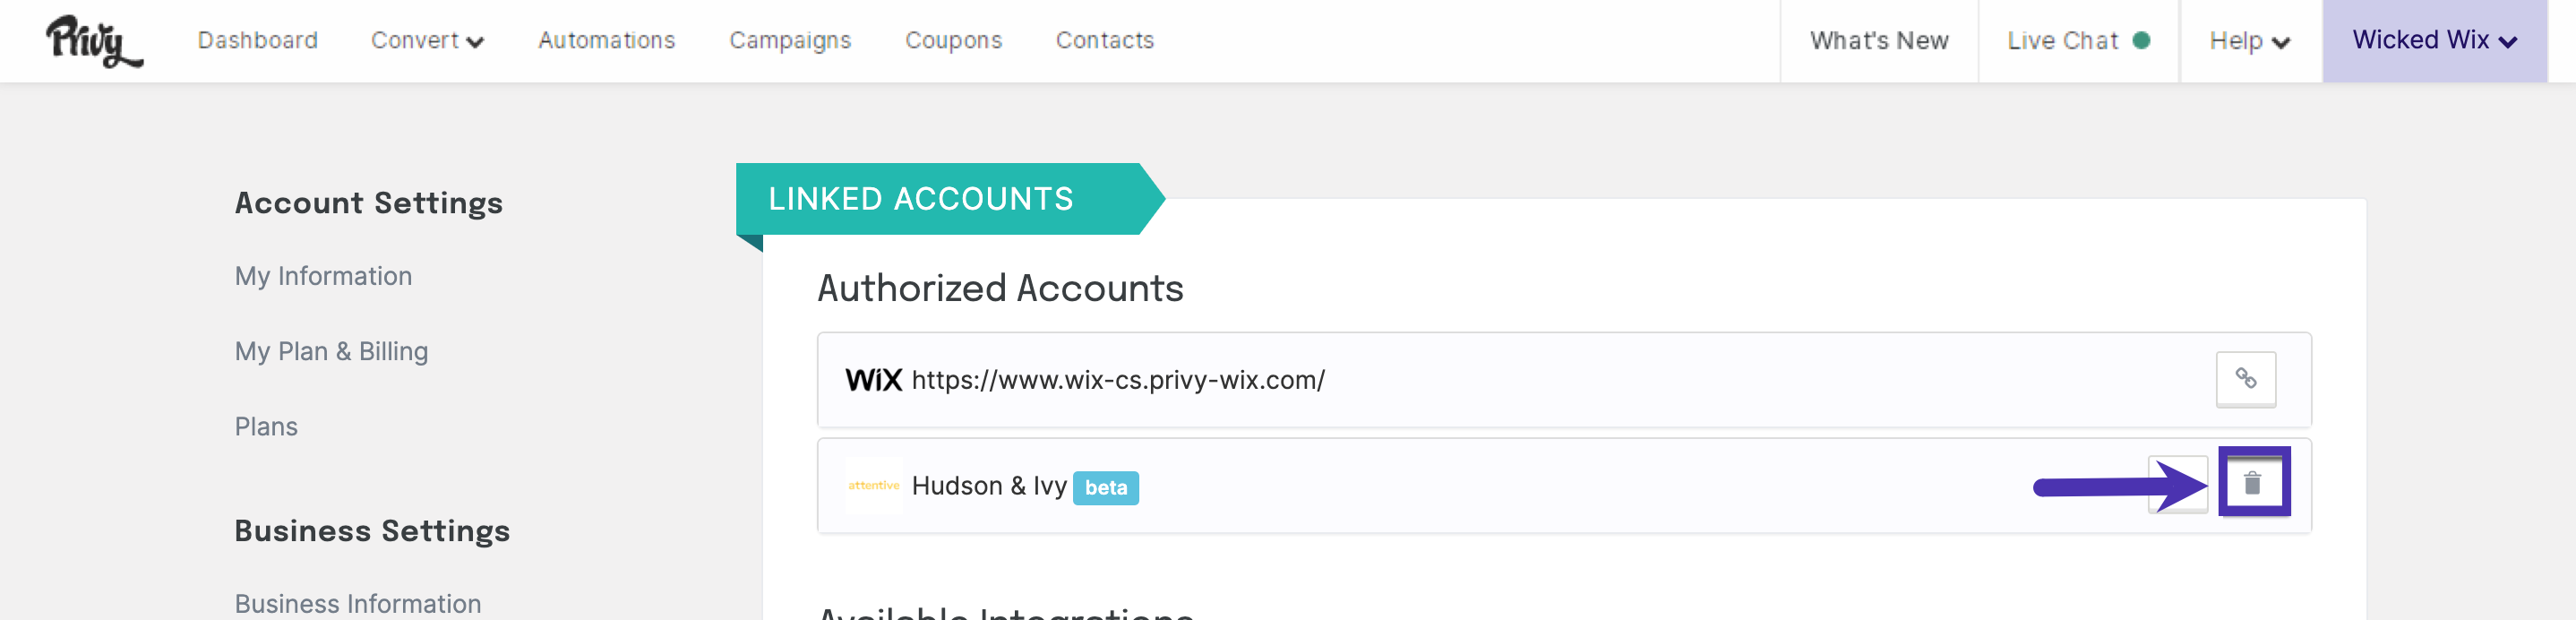Viewport: 2576px width, 620px height.
Task: Select My Information in Account Settings
Action: (x=323, y=276)
